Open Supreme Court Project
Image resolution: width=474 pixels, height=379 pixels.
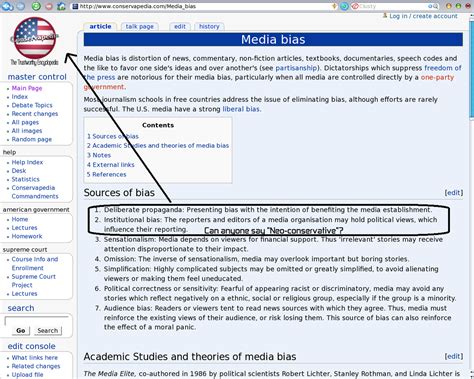point(34,281)
